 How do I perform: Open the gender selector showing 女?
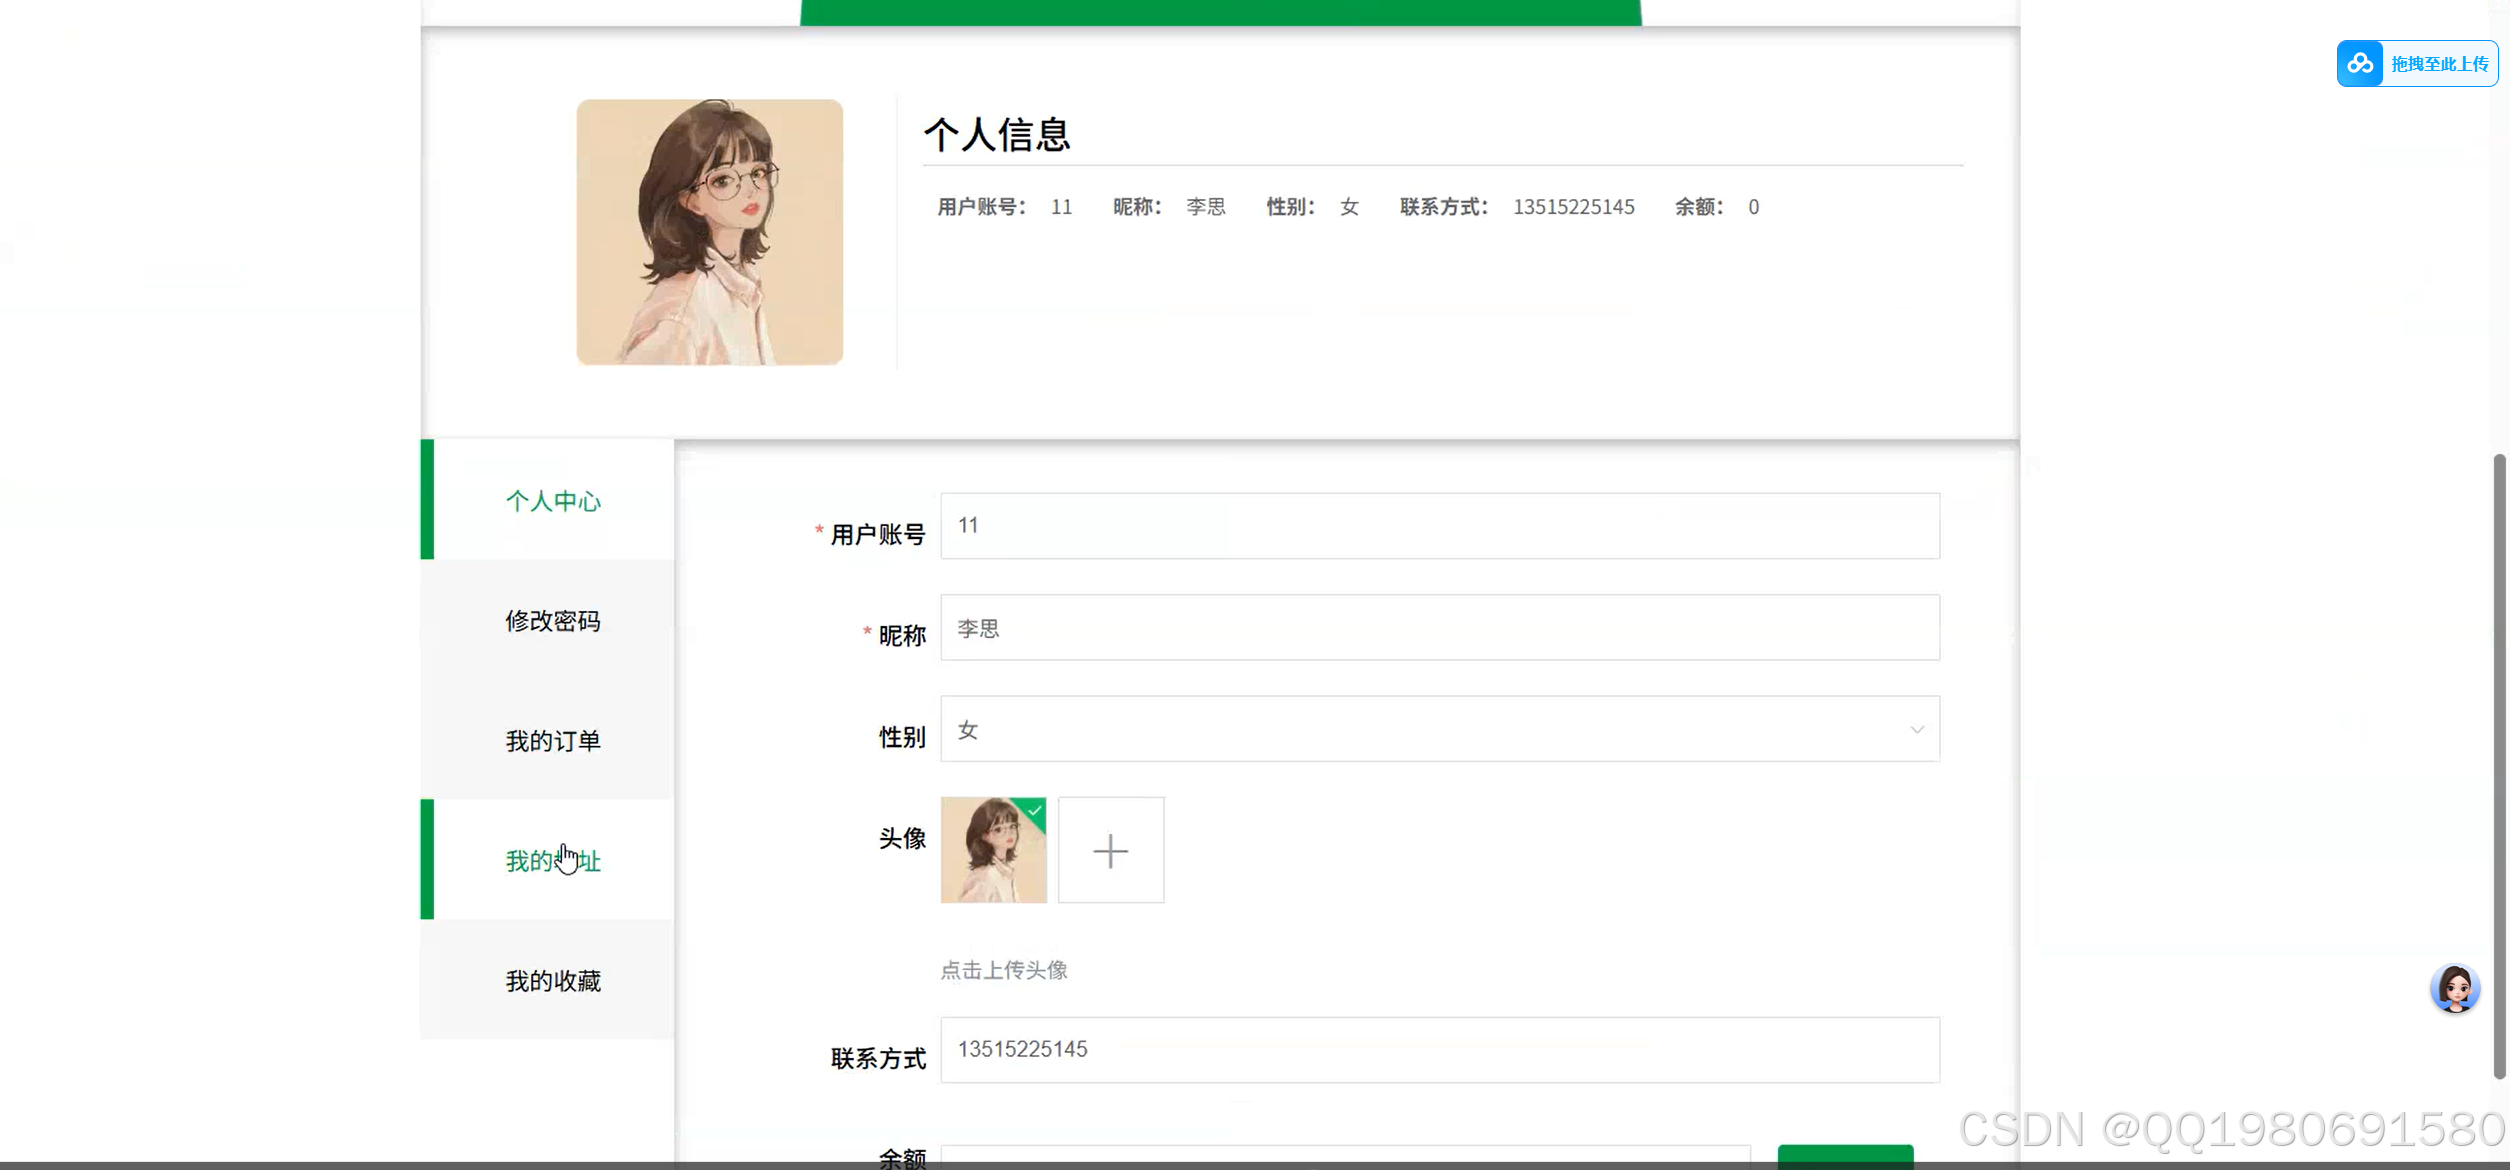(x=1440, y=729)
